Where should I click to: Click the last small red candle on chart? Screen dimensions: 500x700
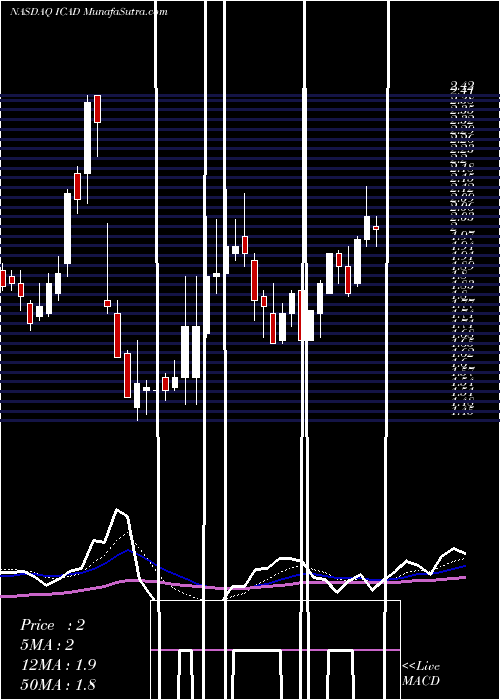click(x=376, y=228)
